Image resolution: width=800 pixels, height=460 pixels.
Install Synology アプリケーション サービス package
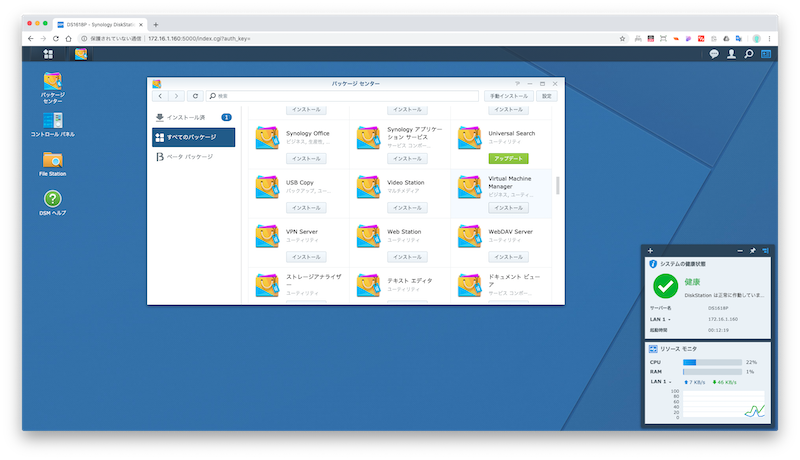click(407, 159)
